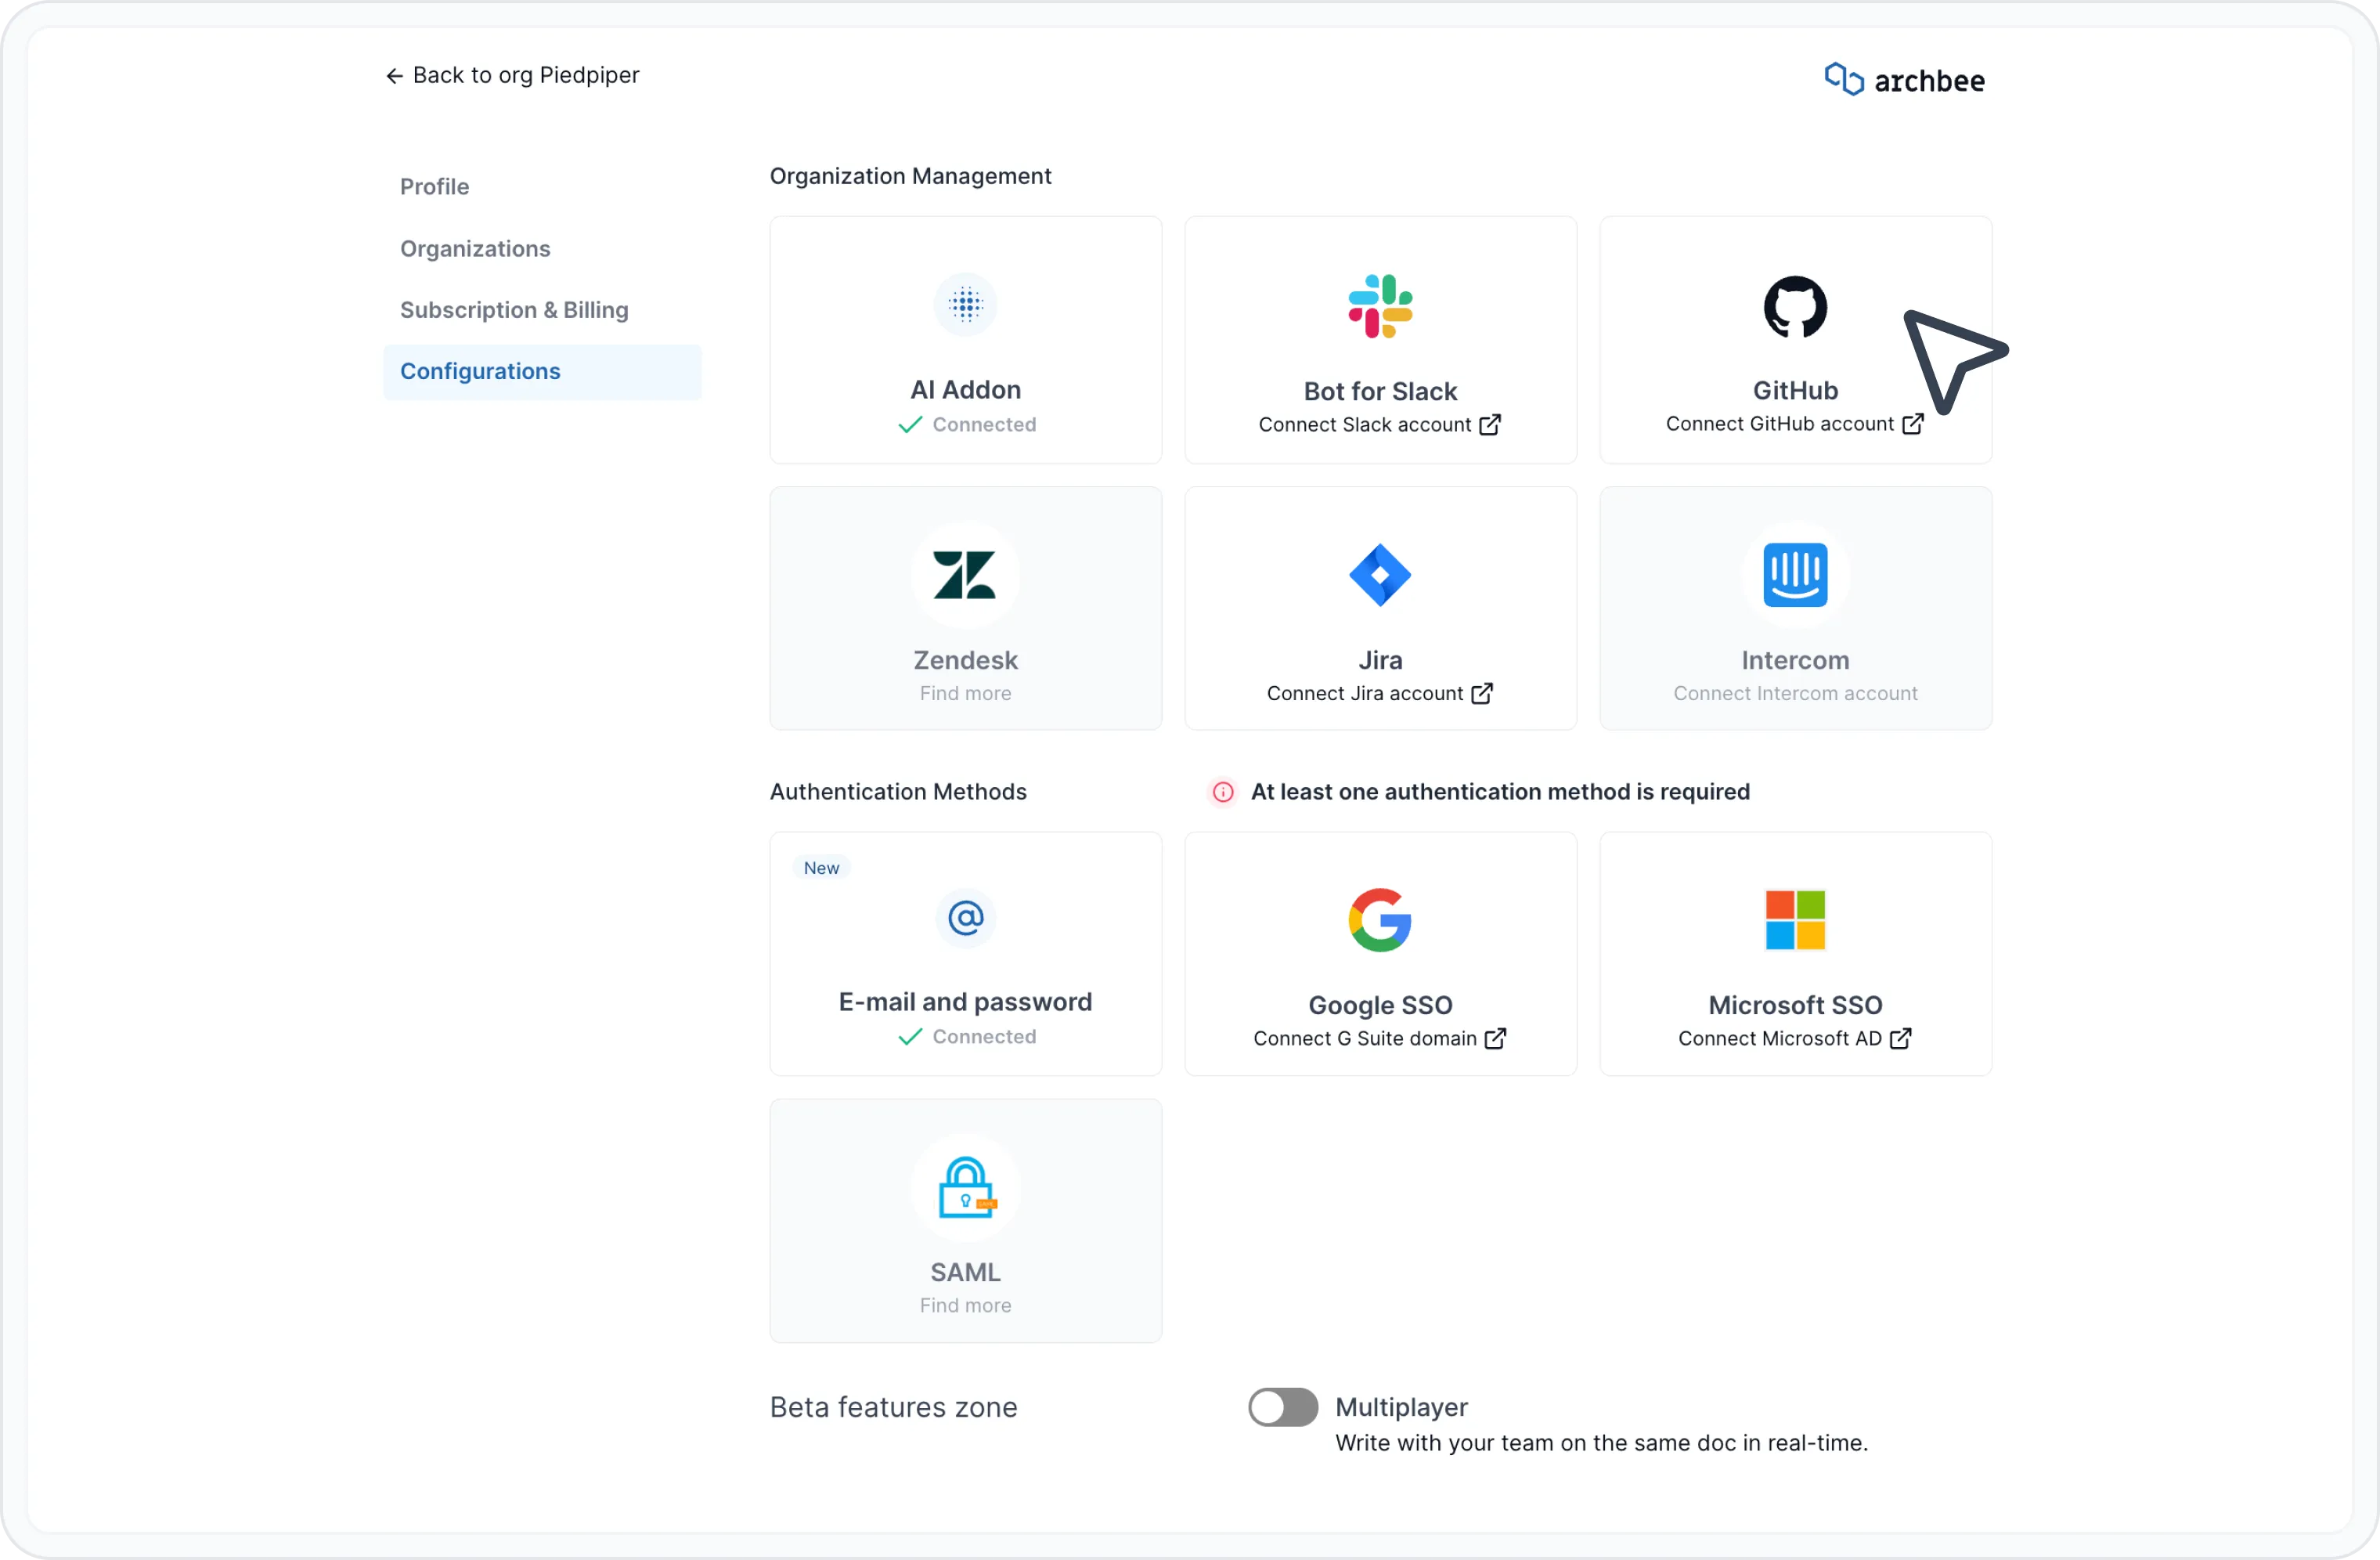Click the red authentication warning icon
The image size is (2380, 1560).
click(x=1223, y=792)
